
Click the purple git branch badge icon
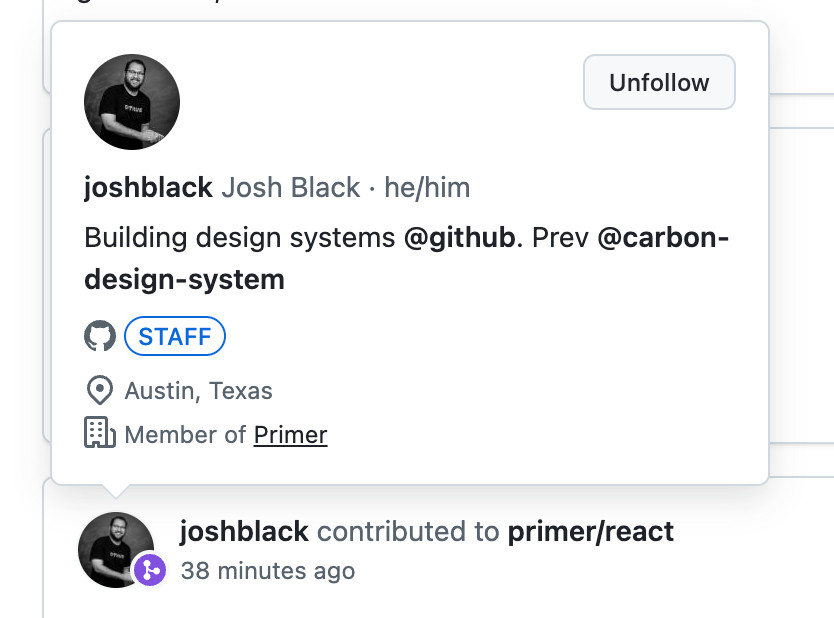coord(150,570)
